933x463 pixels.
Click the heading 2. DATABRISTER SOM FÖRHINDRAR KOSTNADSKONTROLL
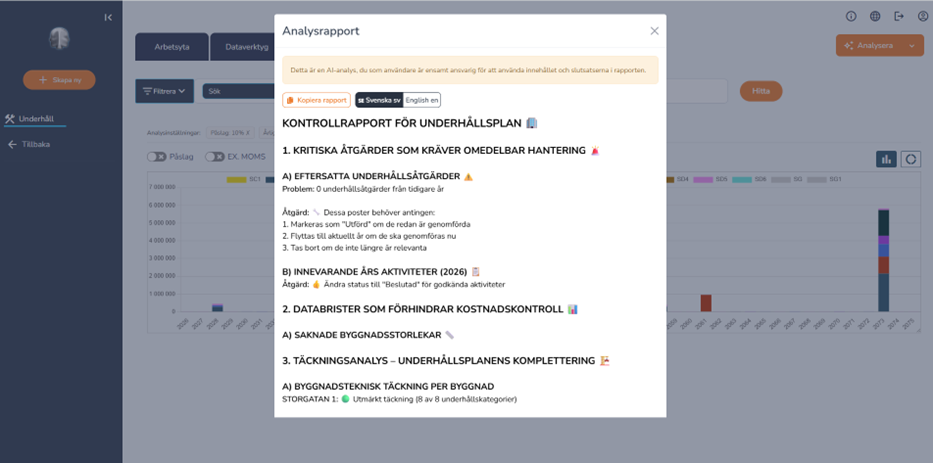click(x=430, y=309)
